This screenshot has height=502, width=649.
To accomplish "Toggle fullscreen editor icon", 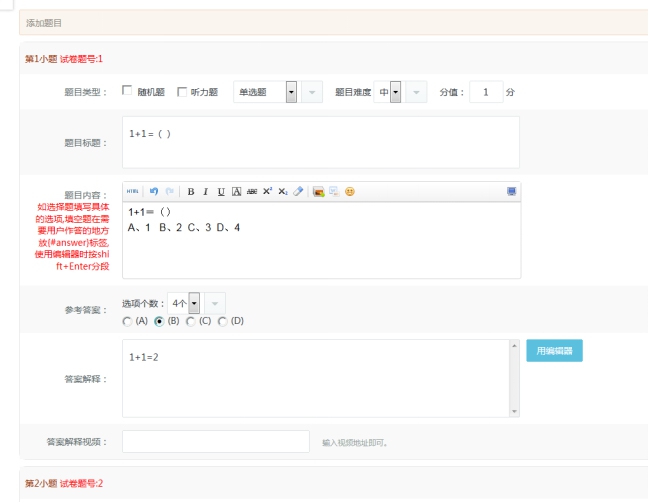I will [x=511, y=191].
